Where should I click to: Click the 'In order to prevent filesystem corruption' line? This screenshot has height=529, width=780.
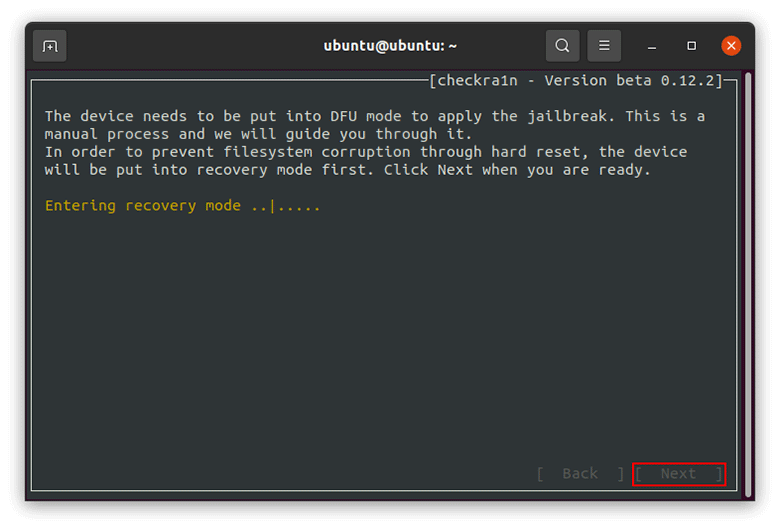click(x=366, y=152)
